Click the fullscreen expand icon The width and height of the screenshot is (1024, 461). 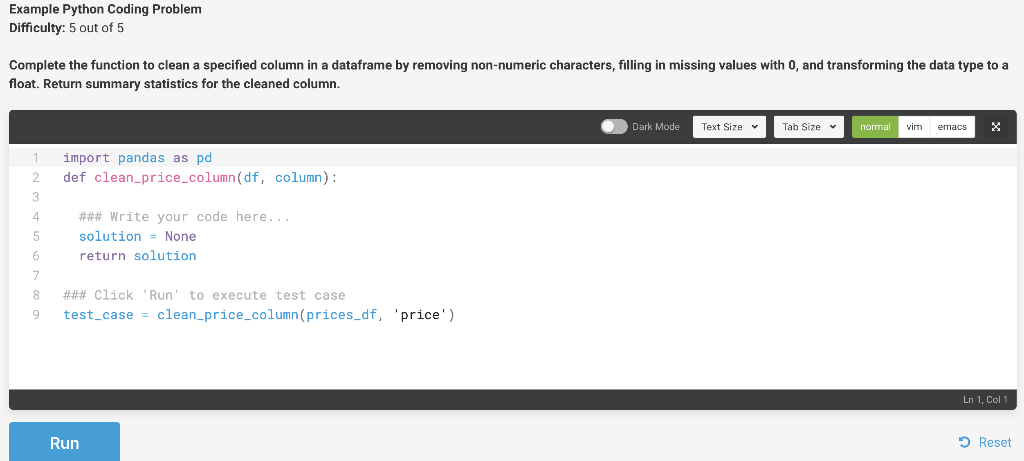[995, 127]
